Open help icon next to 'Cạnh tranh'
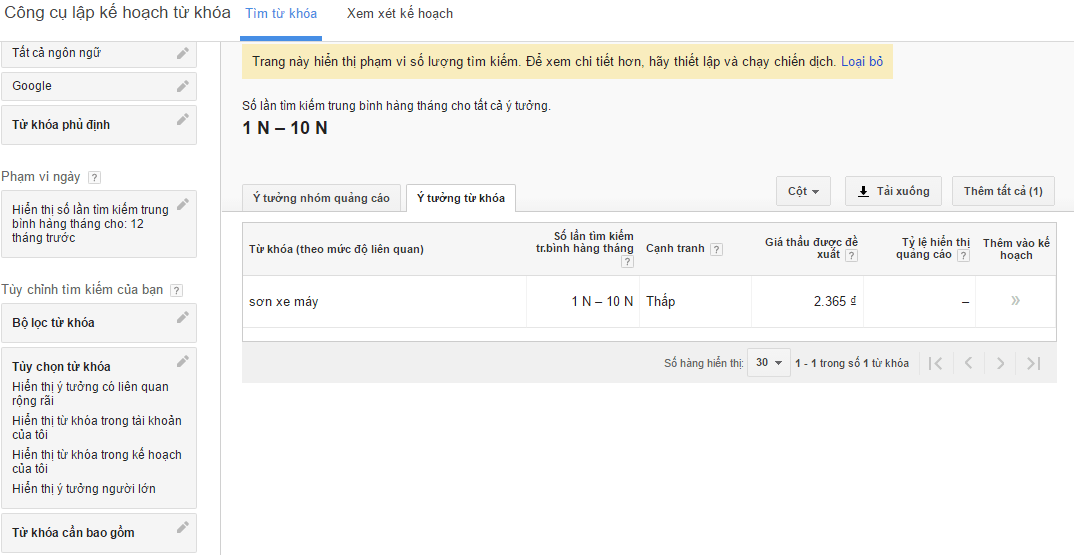Image resolution: width=1074 pixels, height=555 pixels. (x=716, y=249)
